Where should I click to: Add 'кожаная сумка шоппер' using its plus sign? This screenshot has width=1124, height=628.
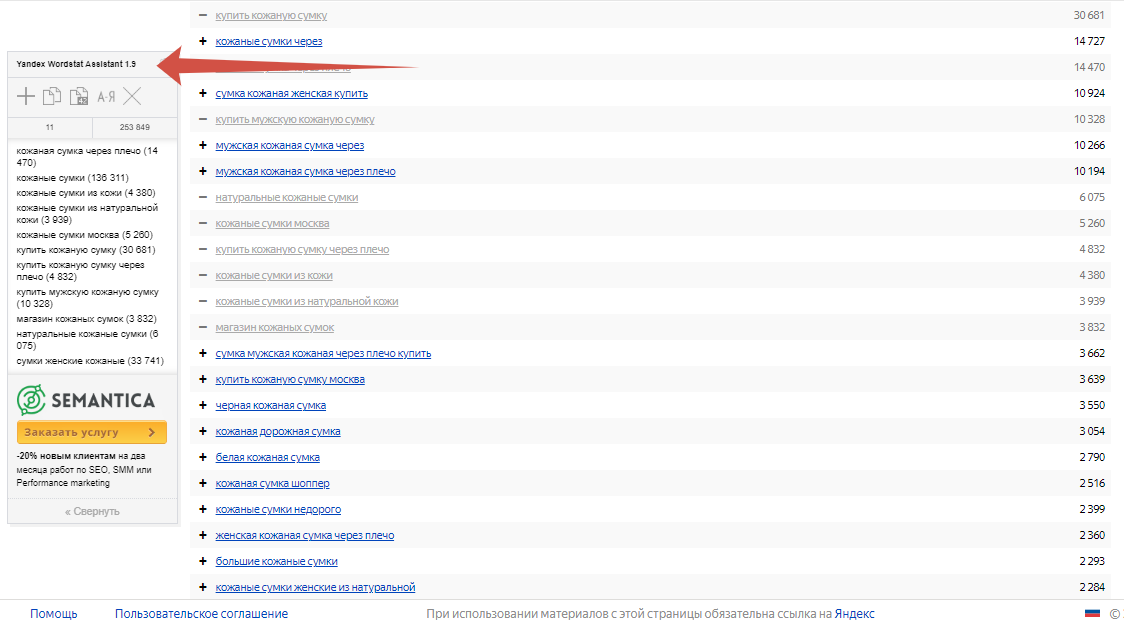click(x=203, y=484)
